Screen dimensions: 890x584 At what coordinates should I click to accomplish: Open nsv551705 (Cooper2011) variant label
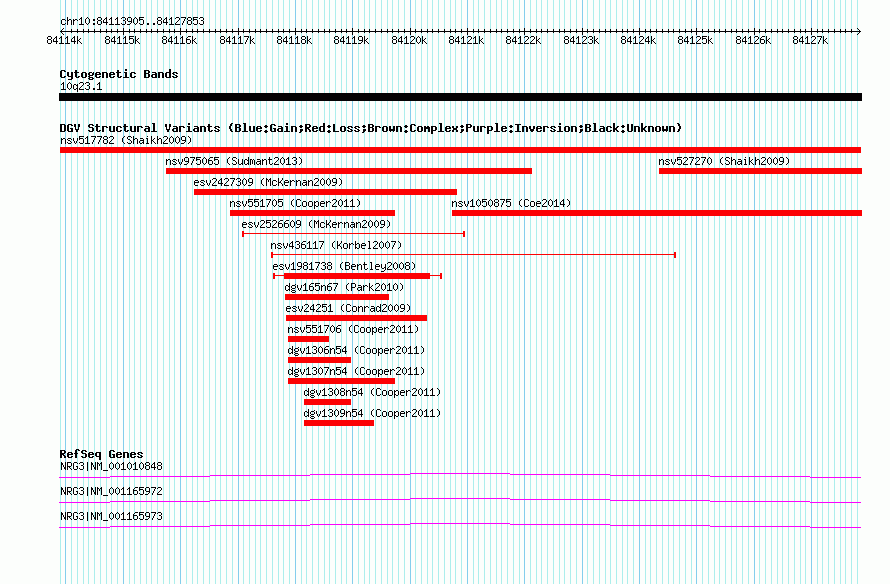(x=295, y=203)
